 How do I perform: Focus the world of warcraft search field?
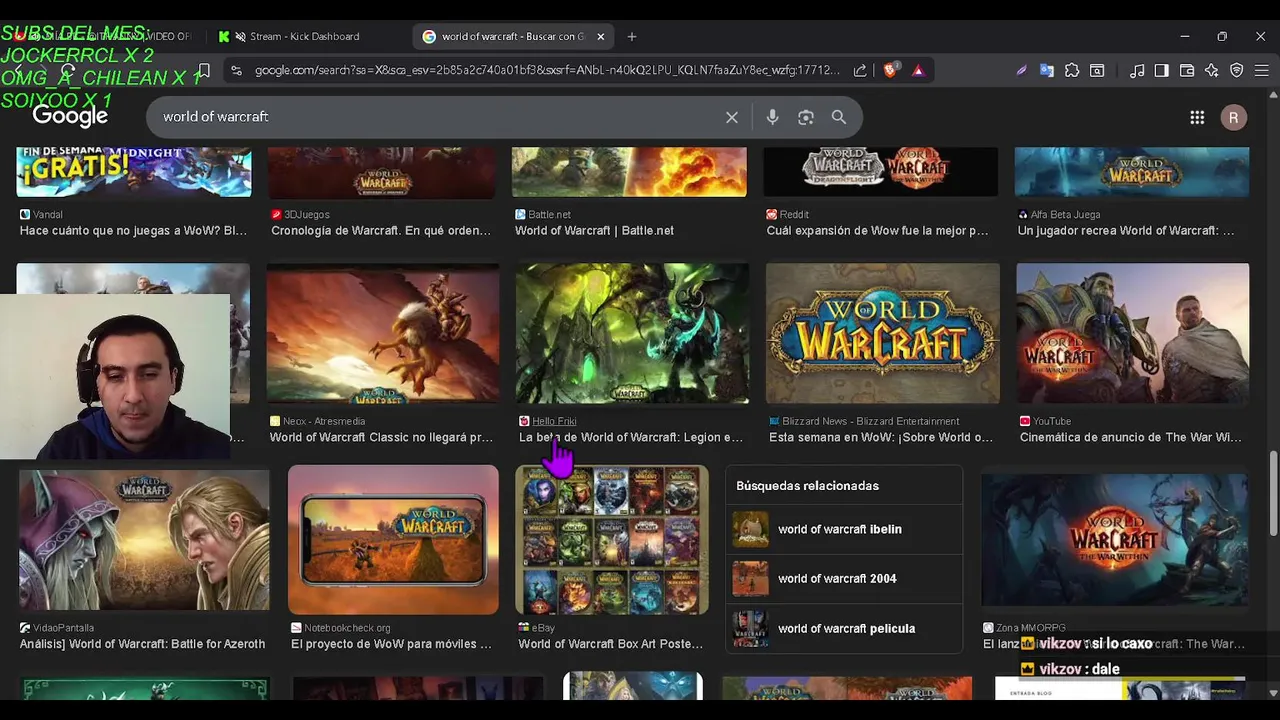(440, 117)
